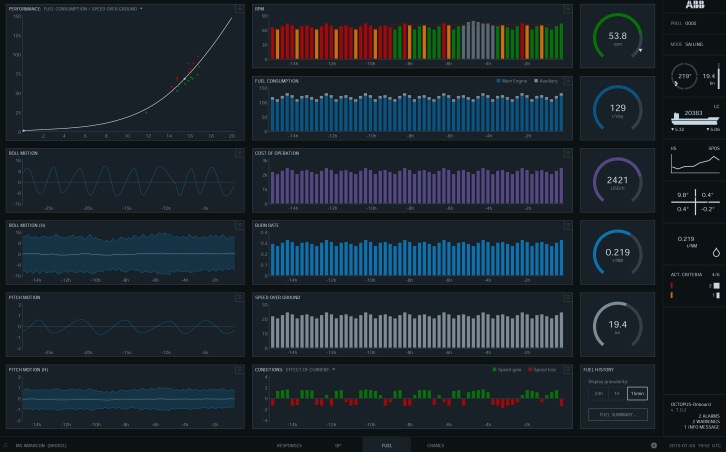726x452 pixels.
Task: Expand the Conditions effect of current dropdown
Action: pyautogui.click(x=335, y=369)
